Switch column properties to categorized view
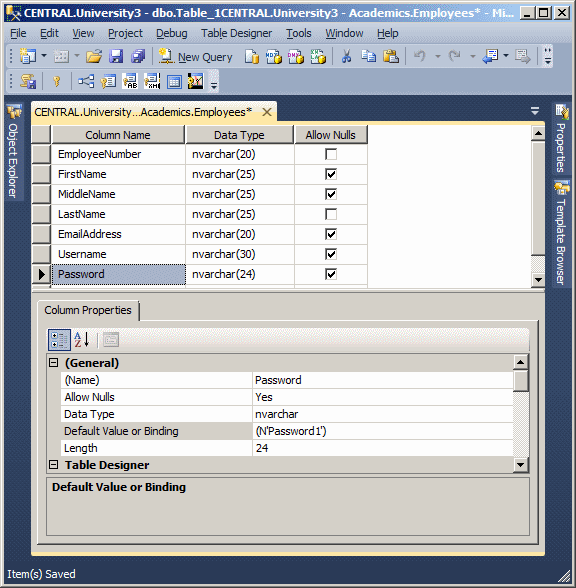 (x=59, y=340)
